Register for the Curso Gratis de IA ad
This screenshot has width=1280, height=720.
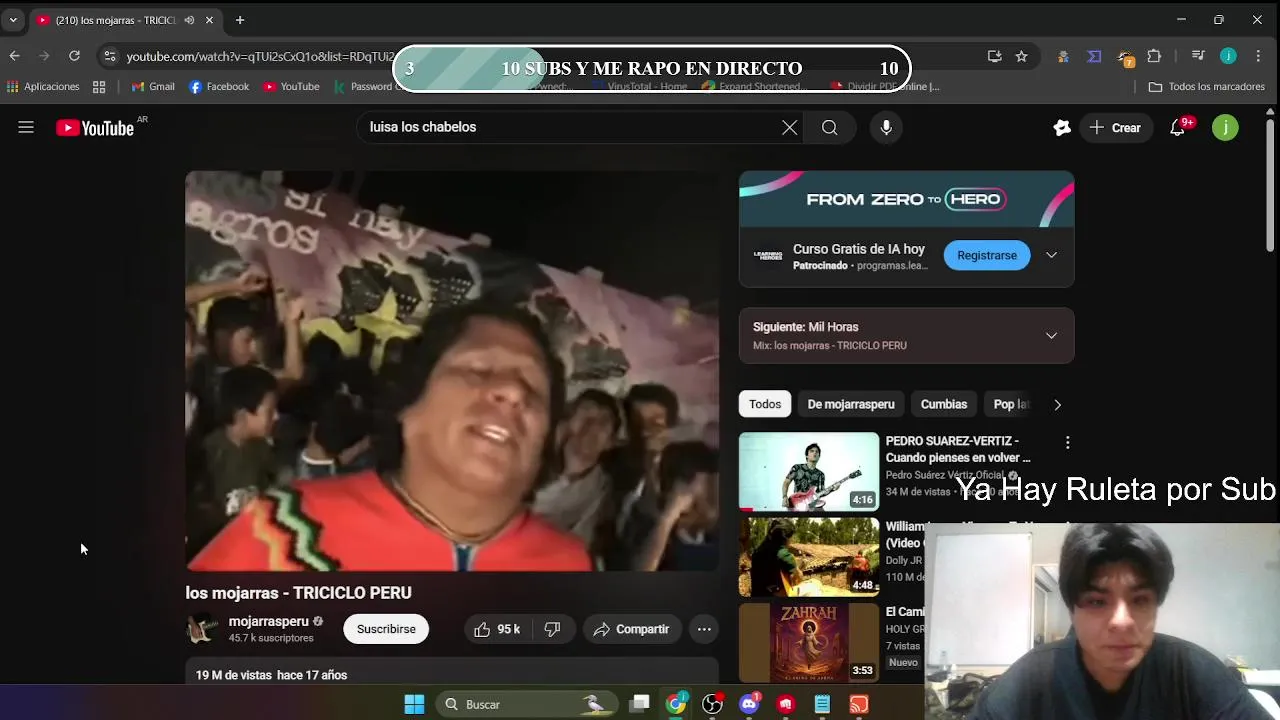coord(987,255)
